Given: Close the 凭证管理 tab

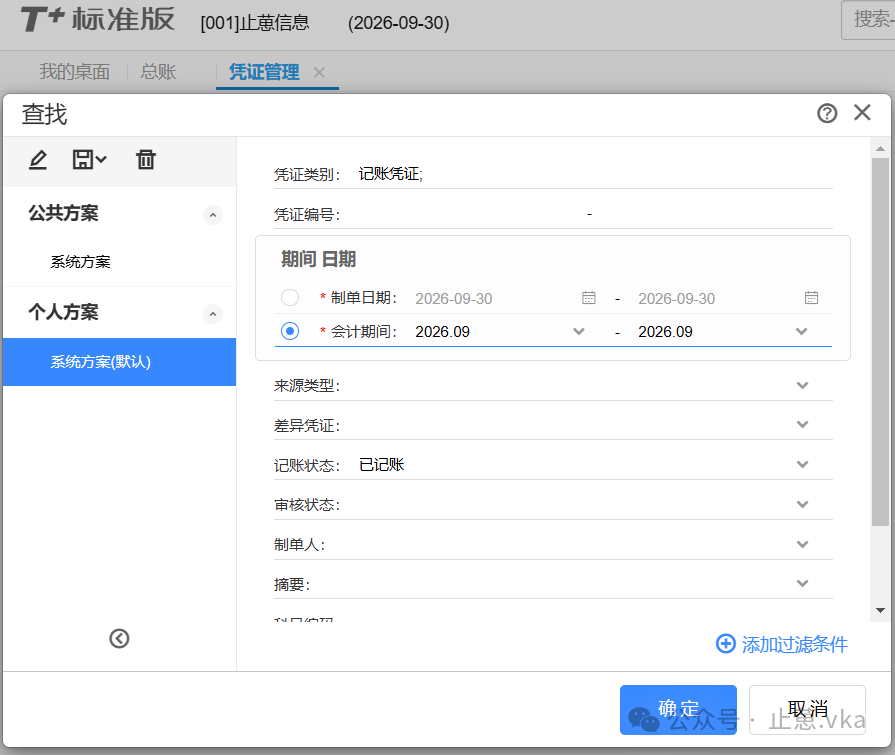Looking at the screenshot, I should pyautogui.click(x=319, y=72).
